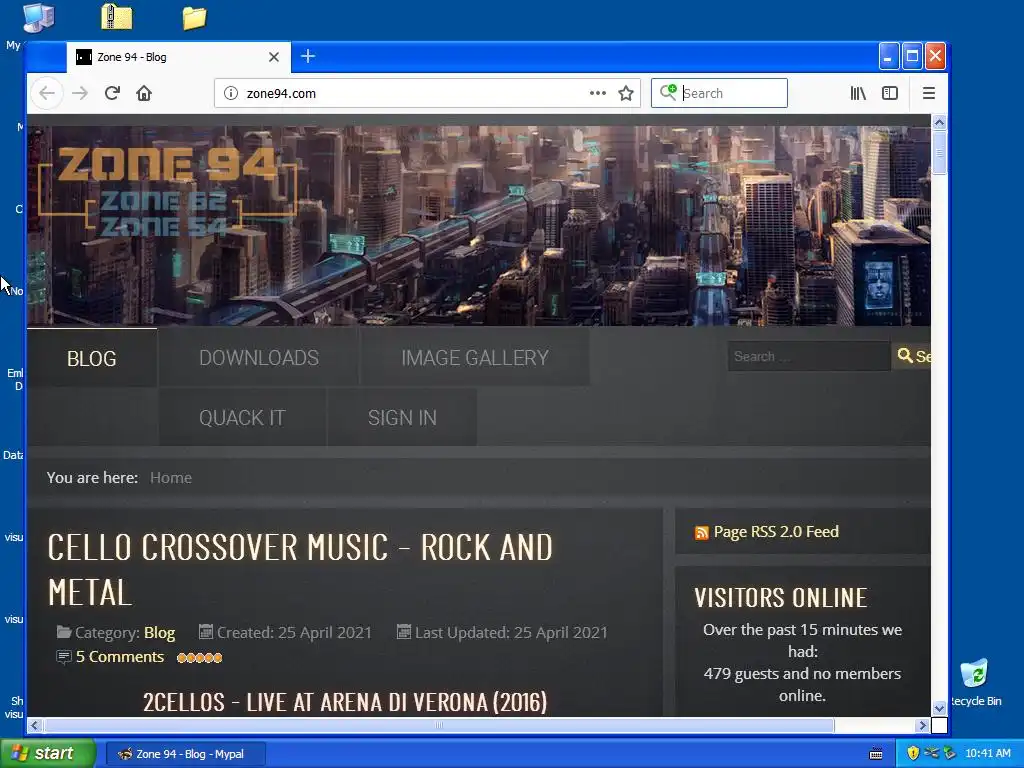This screenshot has width=1024, height=768.
Task: Click the Last Updated: 25 April 2021 text
Action: click(511, 633)
